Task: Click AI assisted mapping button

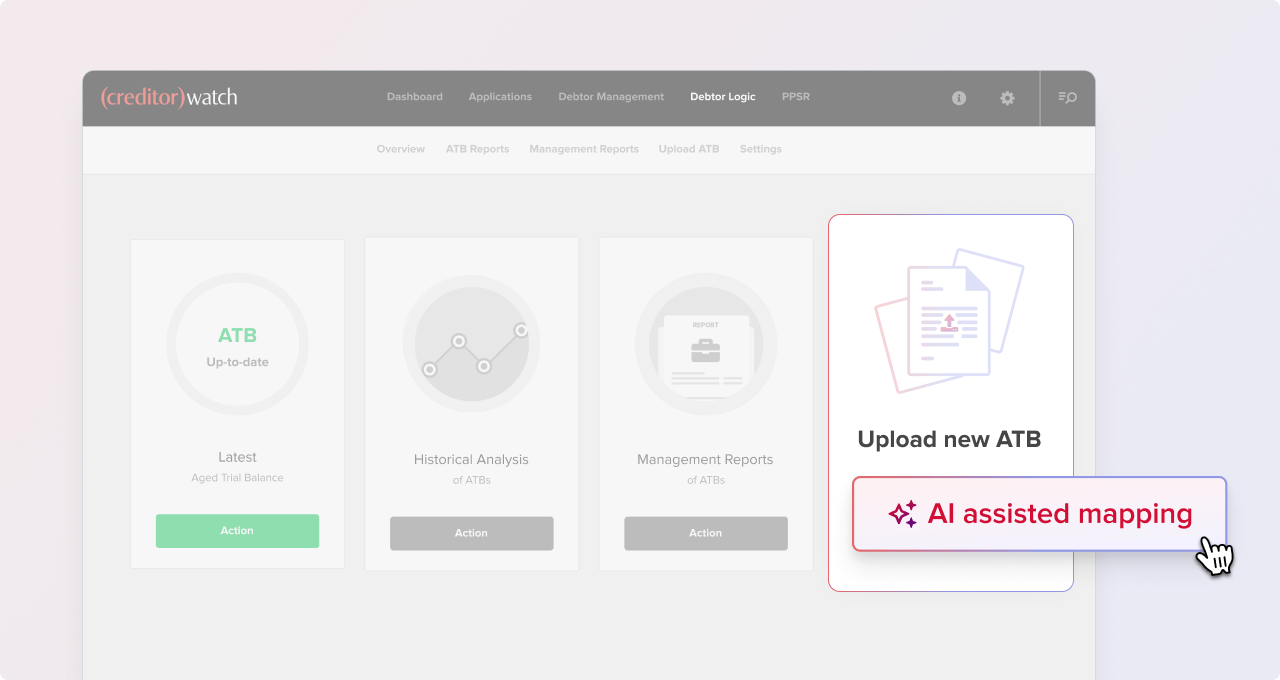Action: coord(1039,514)
